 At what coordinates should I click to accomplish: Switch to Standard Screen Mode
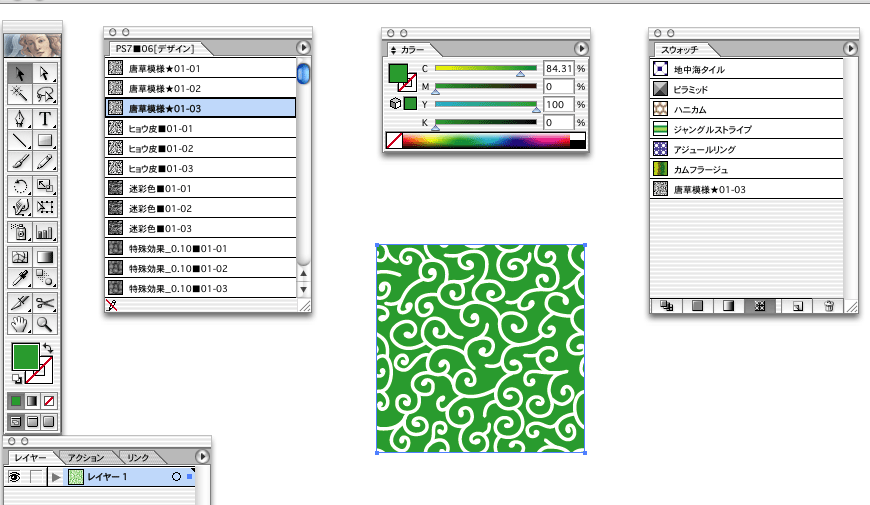click(16, 422)
